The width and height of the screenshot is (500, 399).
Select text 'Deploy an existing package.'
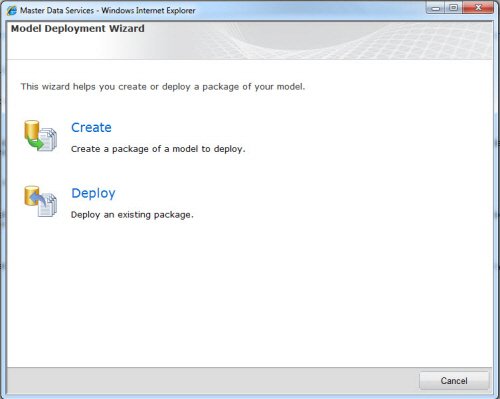(x=132, y=215)
